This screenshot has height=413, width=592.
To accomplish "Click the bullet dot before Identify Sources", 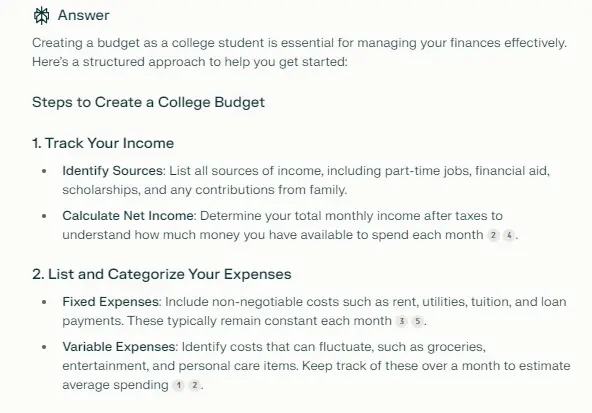I will (44, 171).
